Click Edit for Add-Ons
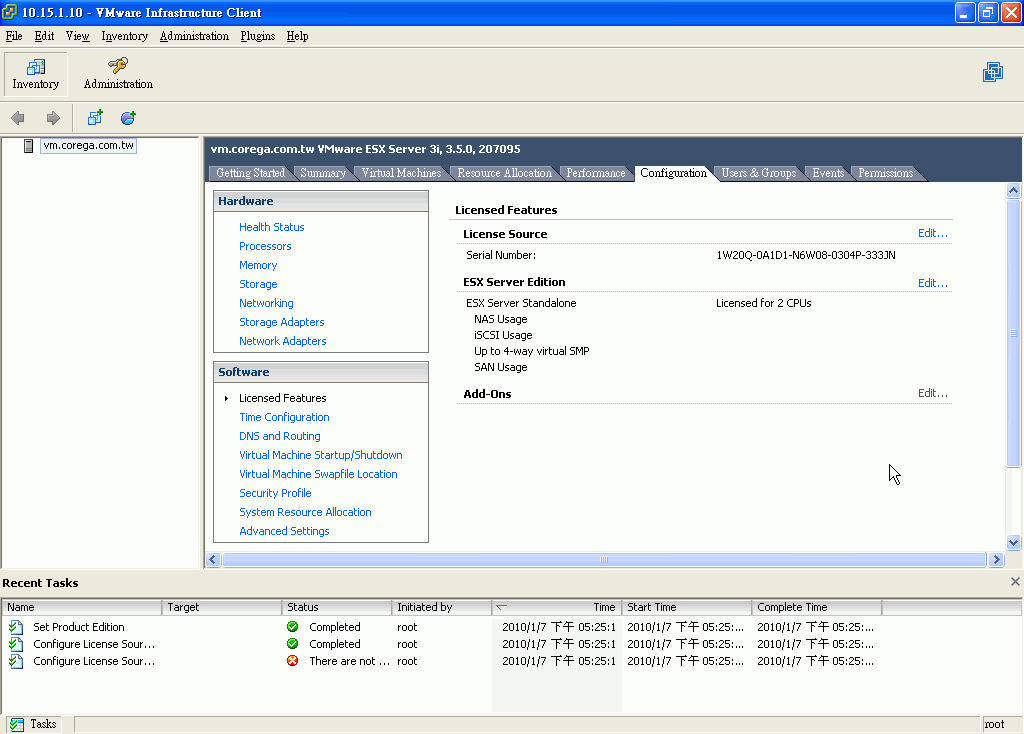 pos(933,393)
